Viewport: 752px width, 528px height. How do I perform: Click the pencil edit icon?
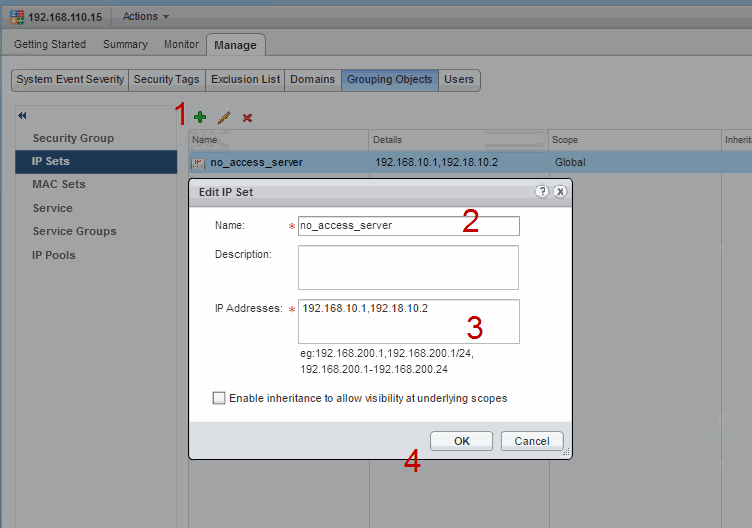[224, 117]
